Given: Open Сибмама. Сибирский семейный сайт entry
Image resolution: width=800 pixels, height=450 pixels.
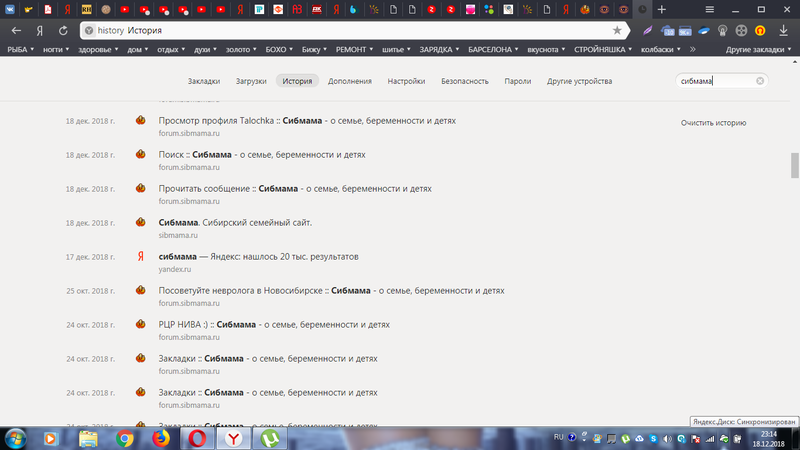Looking at the screenshot, I should coord(235,222).
